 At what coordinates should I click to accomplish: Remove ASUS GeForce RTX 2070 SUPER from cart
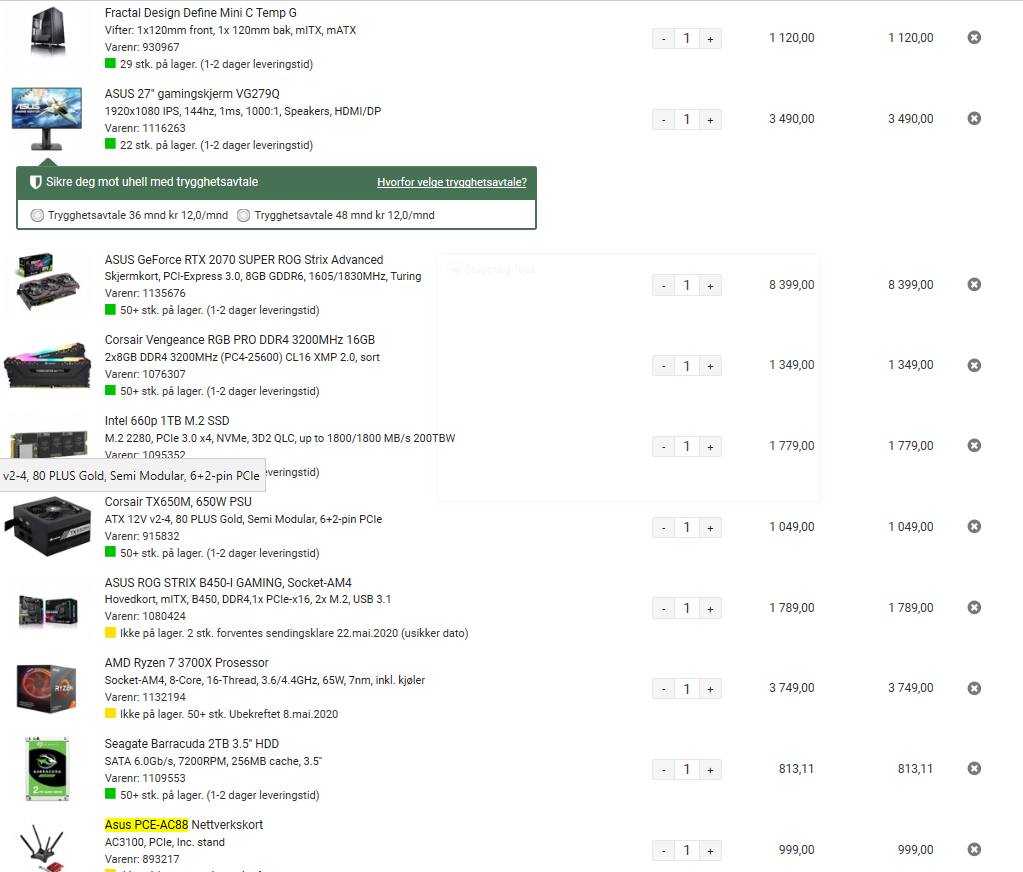coord(974,284)
